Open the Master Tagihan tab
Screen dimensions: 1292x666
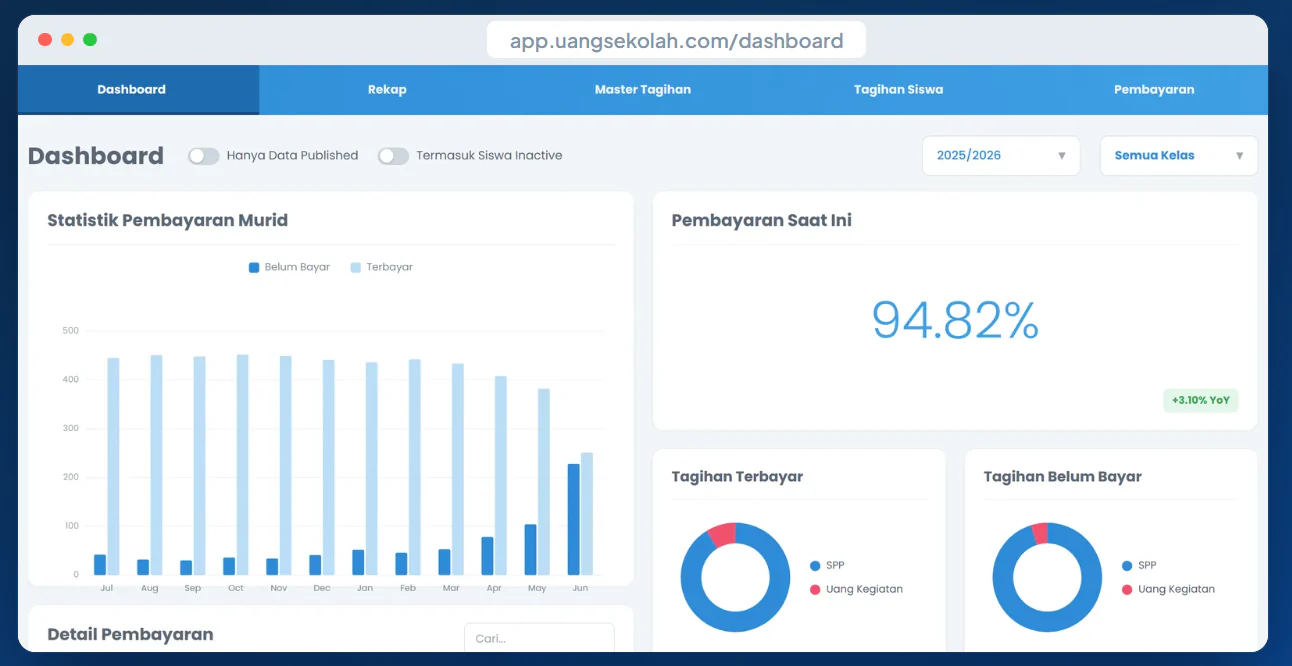[x=643, y=89]
